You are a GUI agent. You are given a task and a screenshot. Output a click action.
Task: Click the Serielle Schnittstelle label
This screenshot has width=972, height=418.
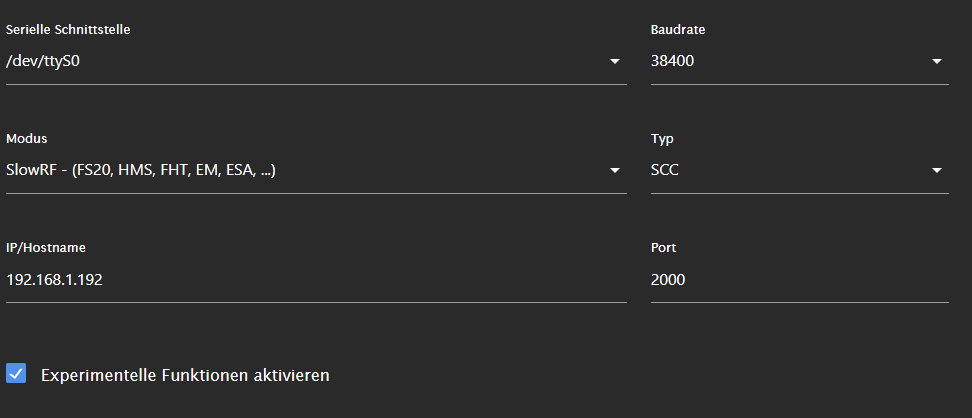tap(68, 29)
